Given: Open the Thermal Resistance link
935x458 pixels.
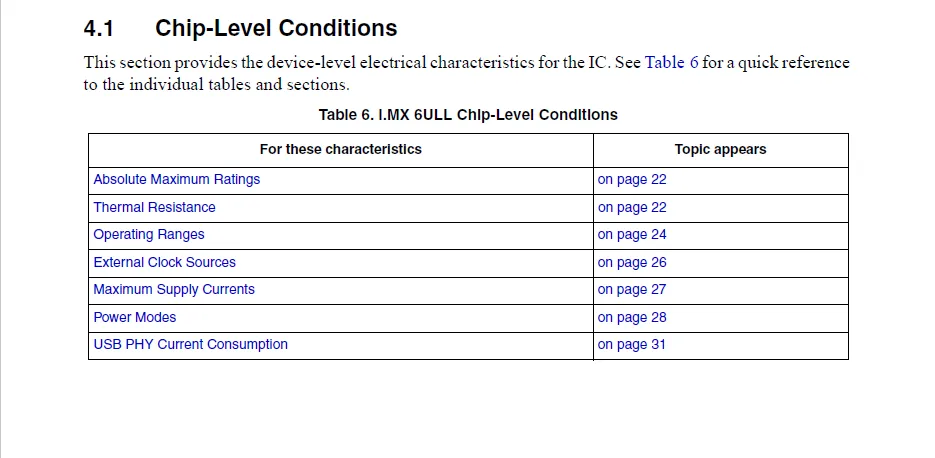Looking at the screenshot, I should click(154, 207).
